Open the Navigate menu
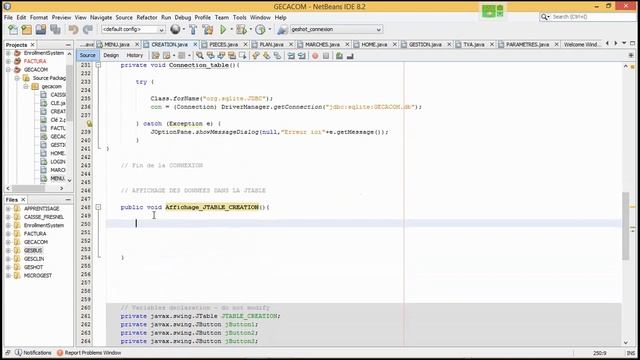 point(101,18)
